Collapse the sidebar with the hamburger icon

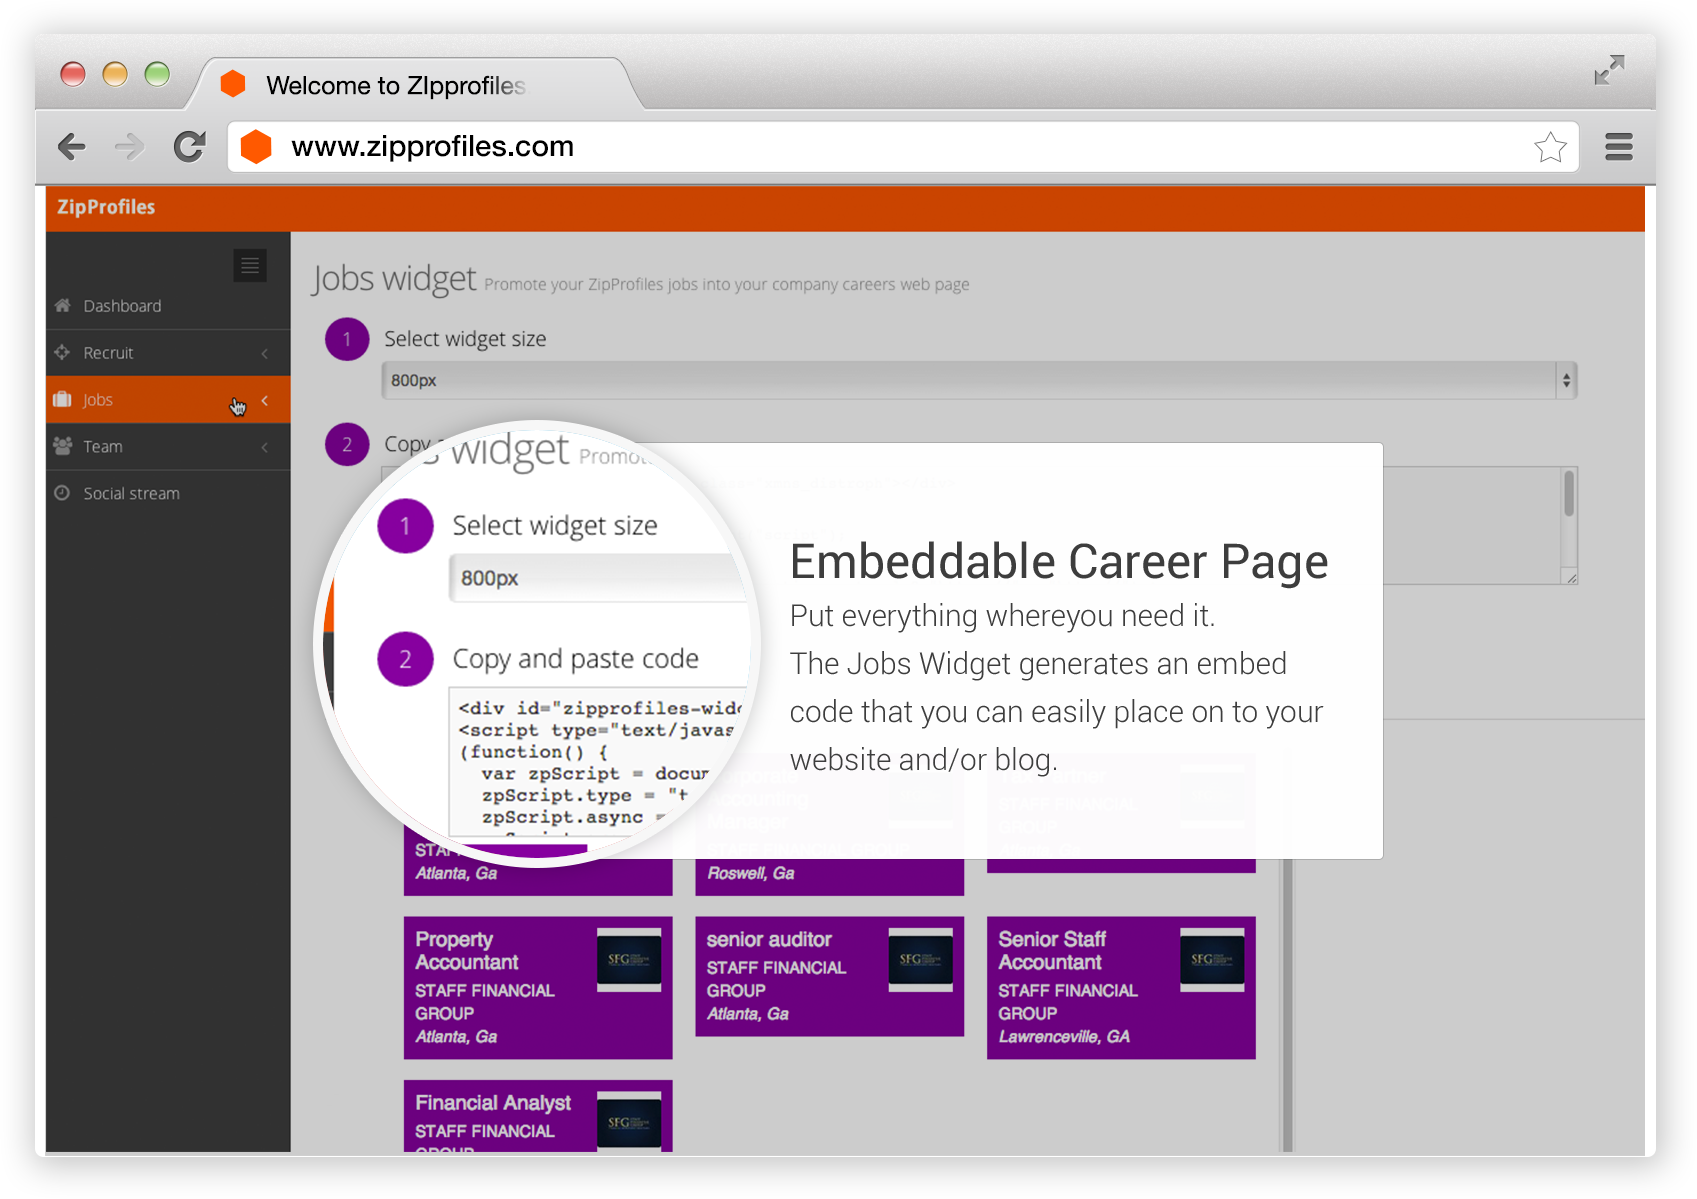(x=249, y=265)
